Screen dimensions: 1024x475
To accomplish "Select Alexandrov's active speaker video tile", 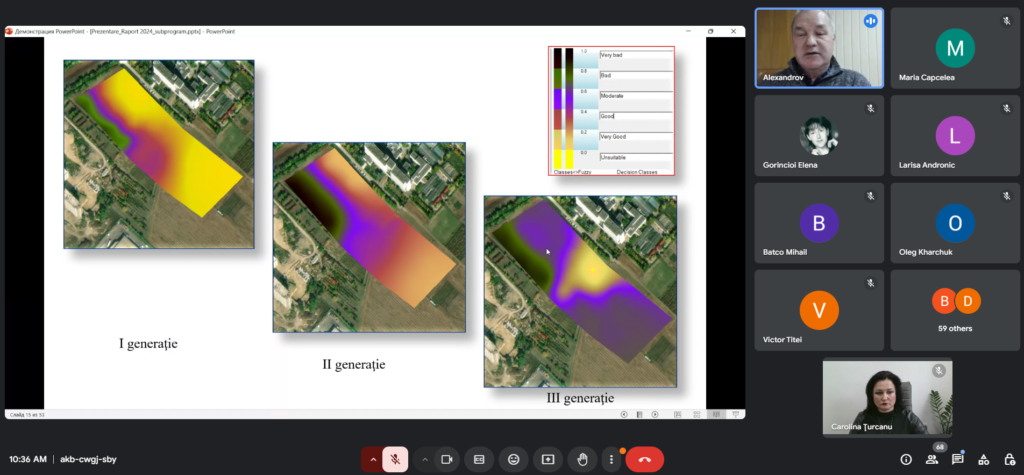I will [818, 48].
